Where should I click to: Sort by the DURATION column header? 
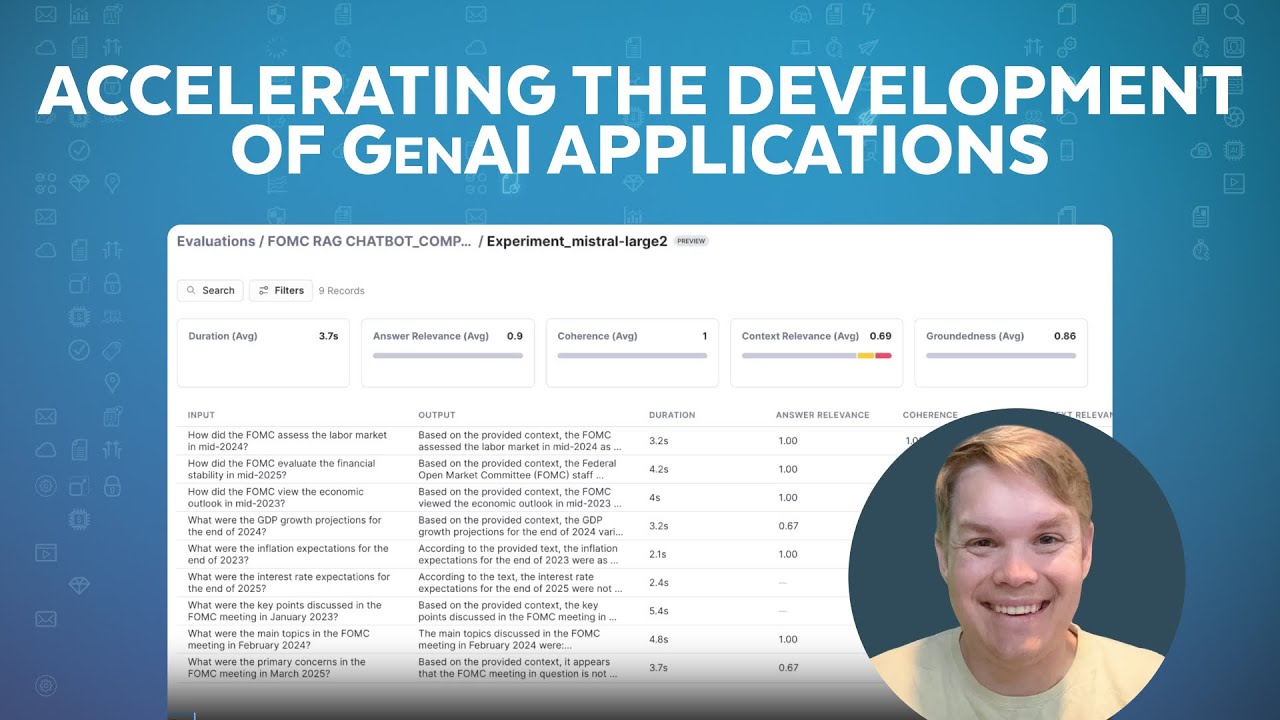672,415
